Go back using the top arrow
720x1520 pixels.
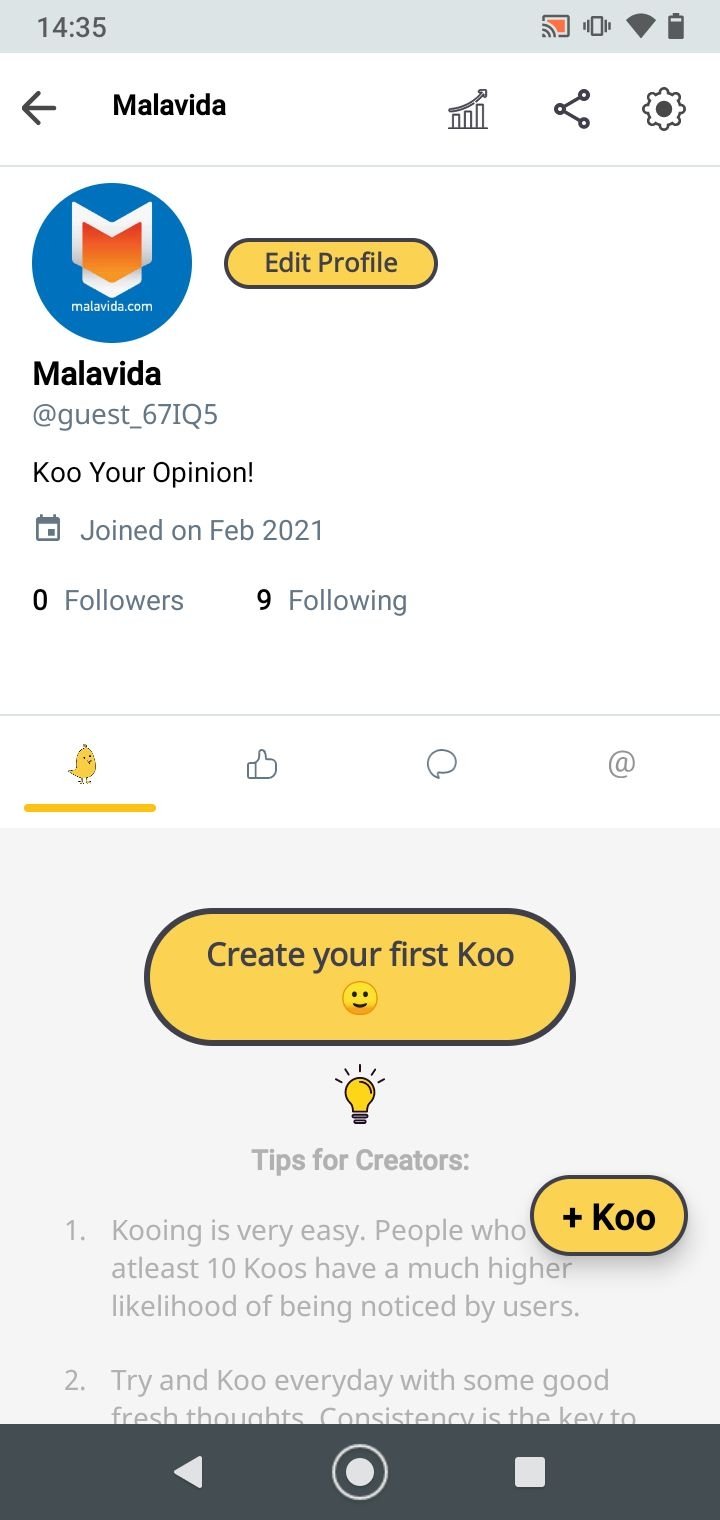point(39,107)
